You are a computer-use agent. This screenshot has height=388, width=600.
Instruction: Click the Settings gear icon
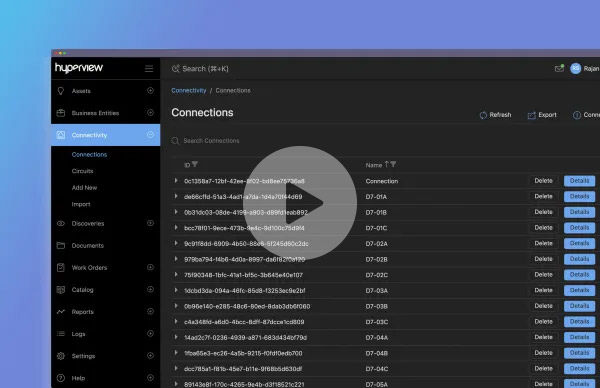60,356
